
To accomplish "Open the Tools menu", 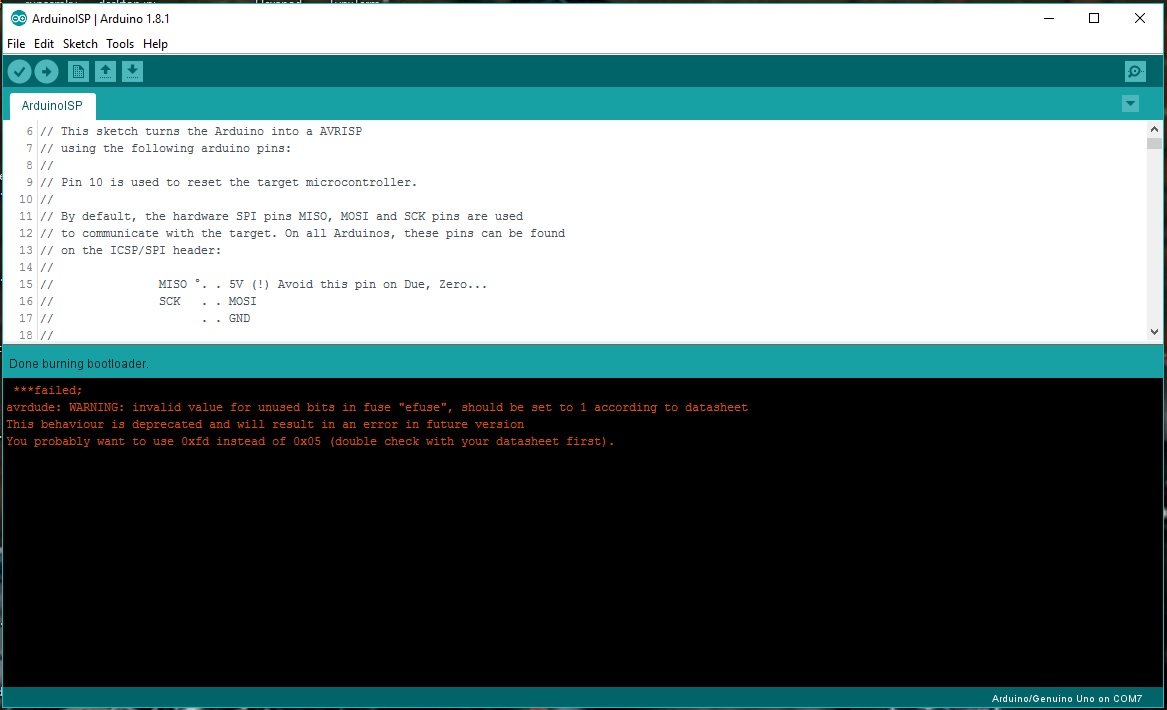I will [x=119, y=43].
